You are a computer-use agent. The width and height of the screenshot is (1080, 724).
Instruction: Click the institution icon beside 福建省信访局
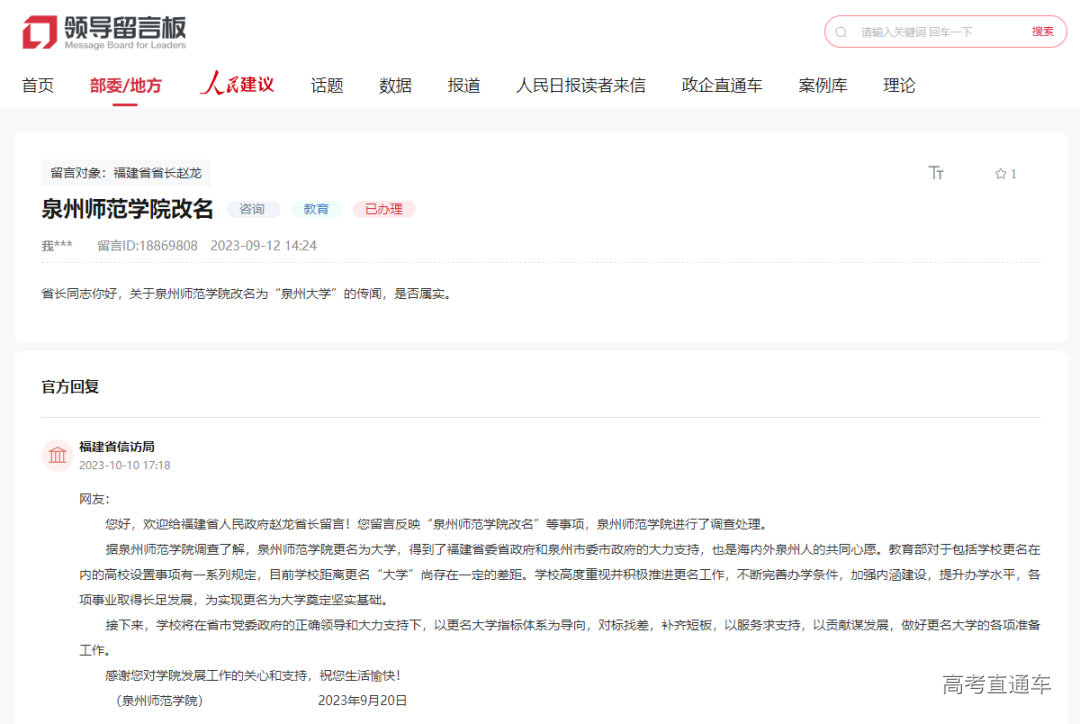pyautogui.click(x=57, y=455)
